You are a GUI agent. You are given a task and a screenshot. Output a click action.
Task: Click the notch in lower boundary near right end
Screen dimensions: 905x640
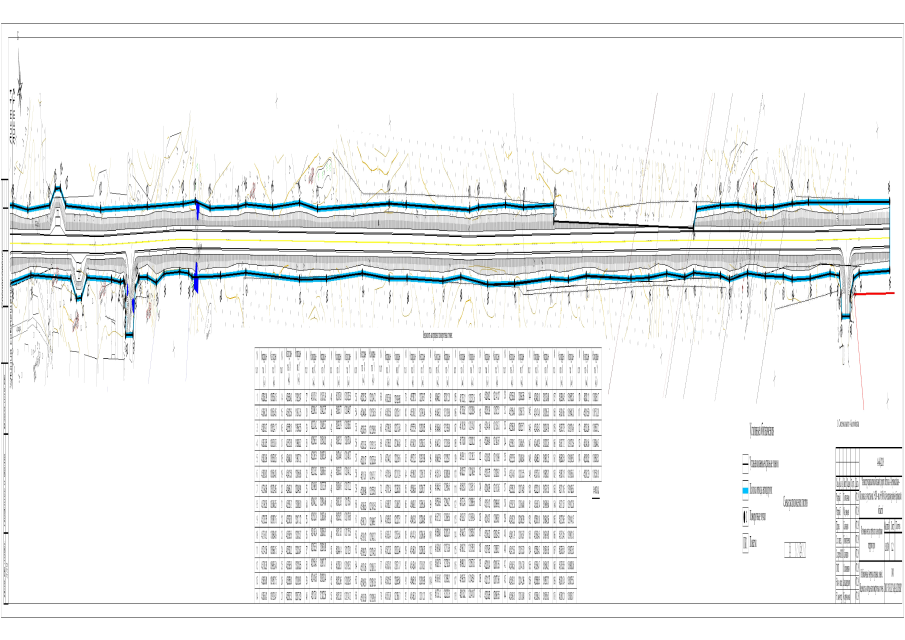coord(845,300)
